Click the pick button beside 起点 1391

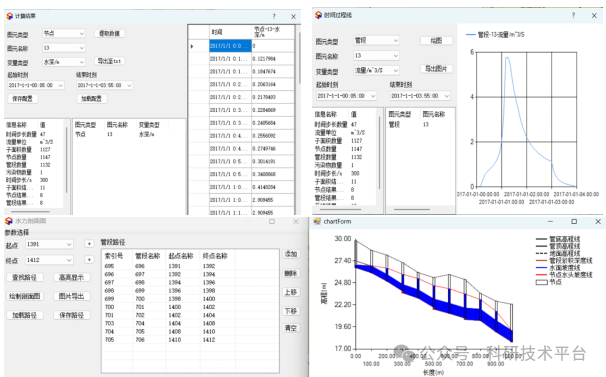pyautogui.click(x=89, y=244)
